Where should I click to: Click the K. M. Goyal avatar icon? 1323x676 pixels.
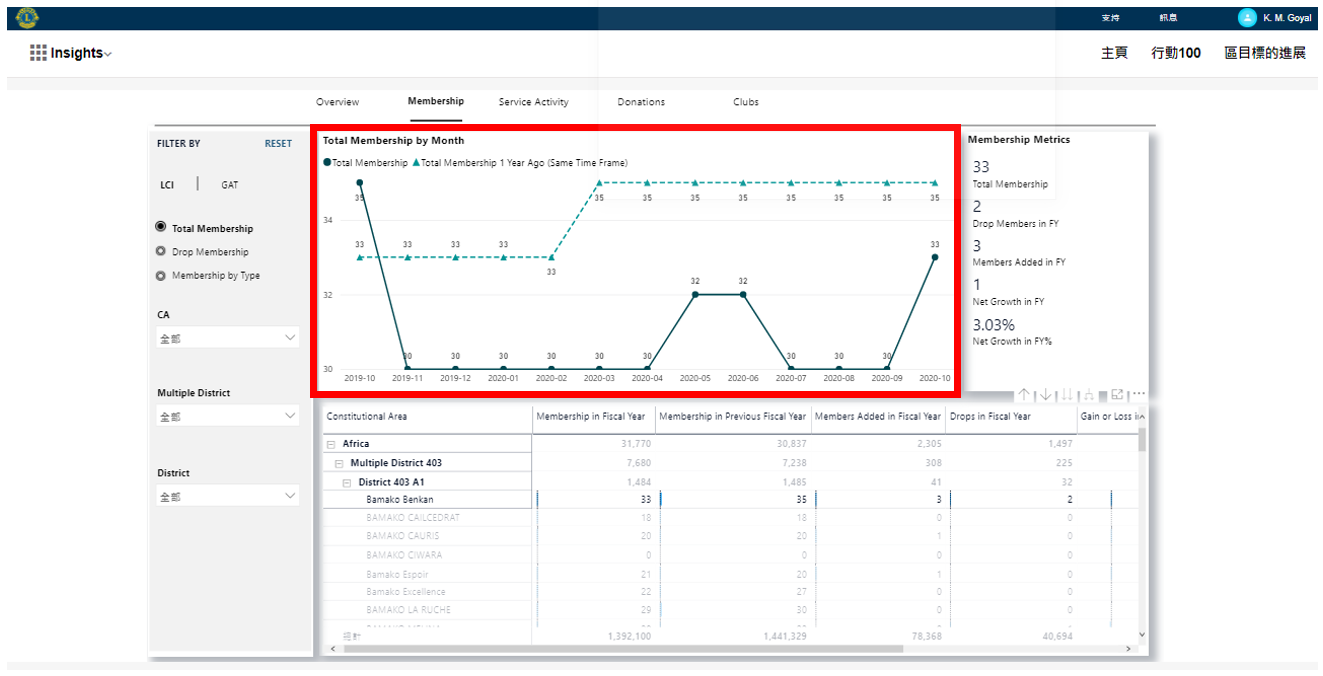click(x=1247, y=17)
